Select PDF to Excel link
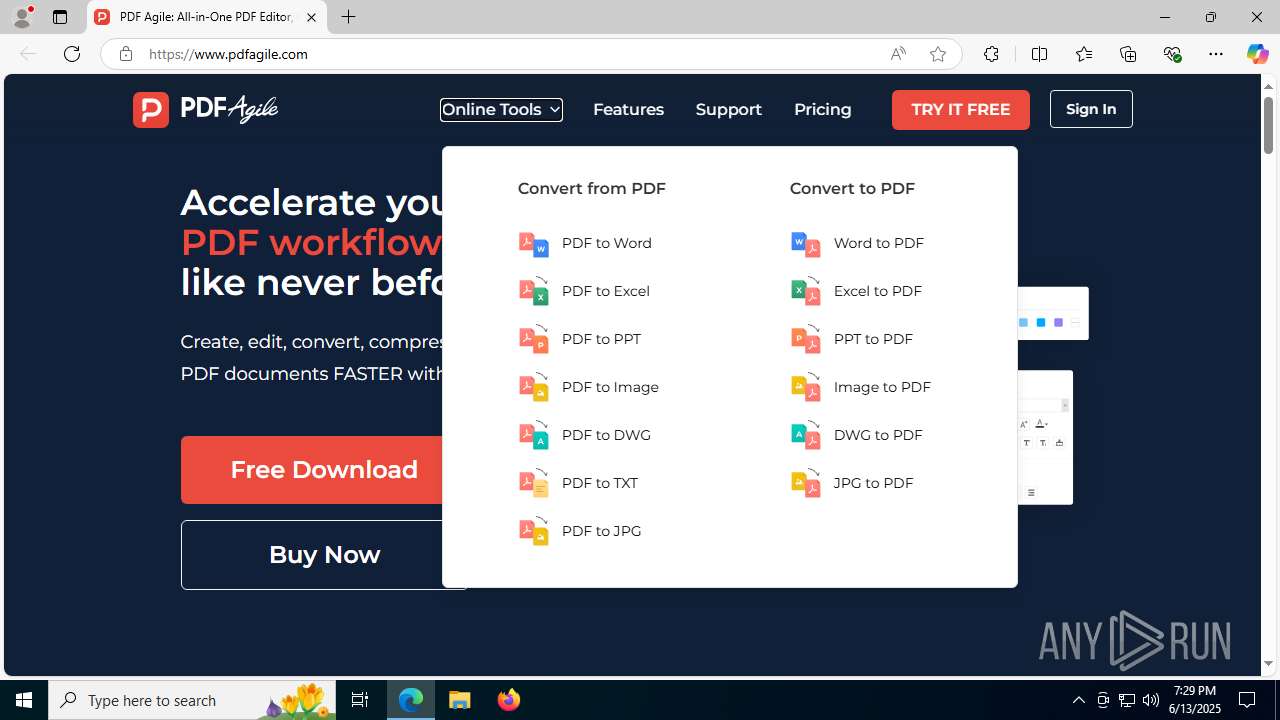 (606, 291)
